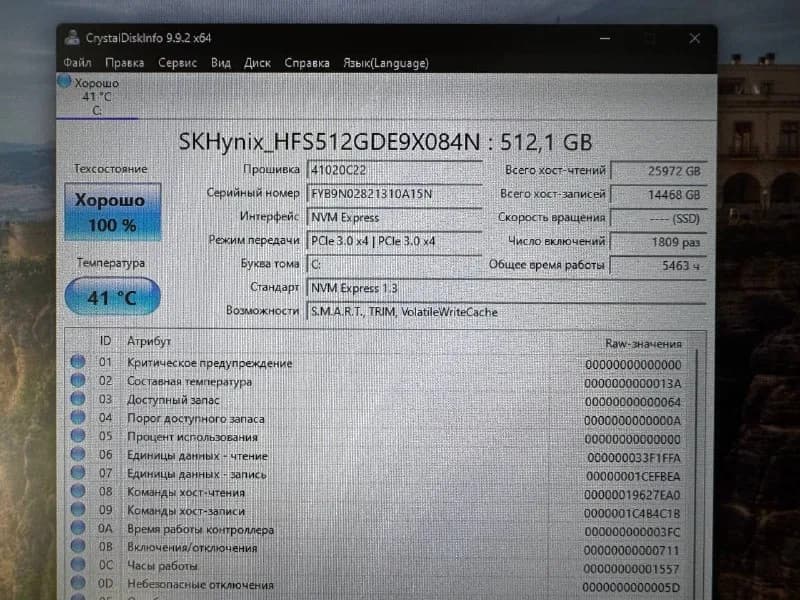Select attribute text Процент использования
Image resolution: width=800 pixels, height=600 pixels.
[192, 437]
